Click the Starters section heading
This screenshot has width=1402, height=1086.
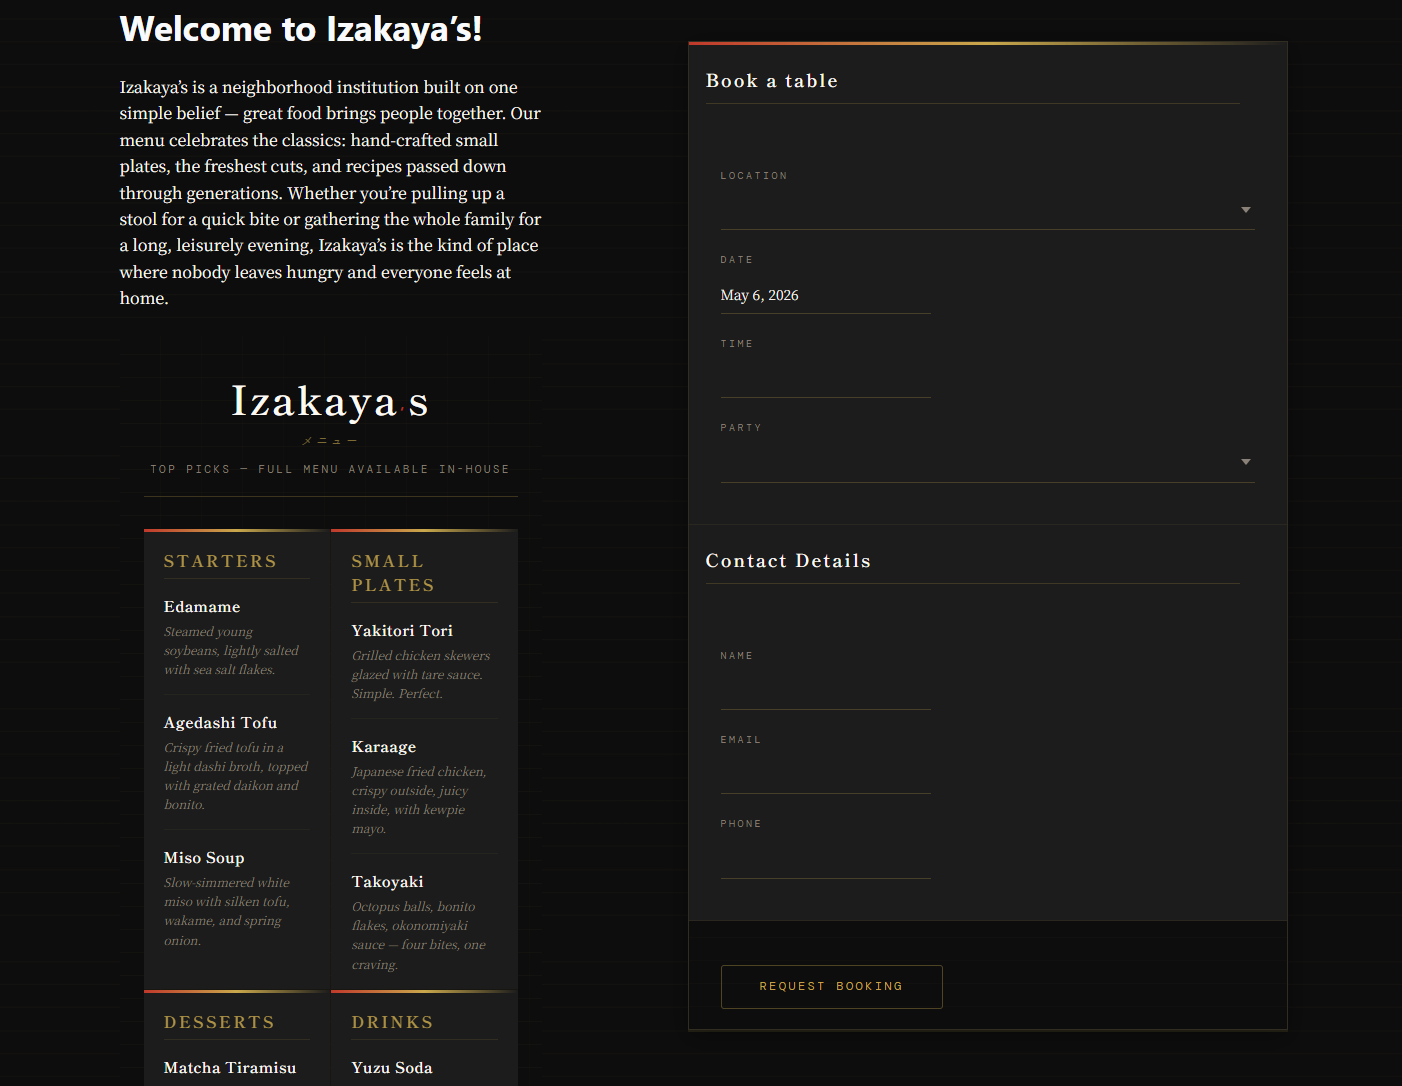point(220,562)
